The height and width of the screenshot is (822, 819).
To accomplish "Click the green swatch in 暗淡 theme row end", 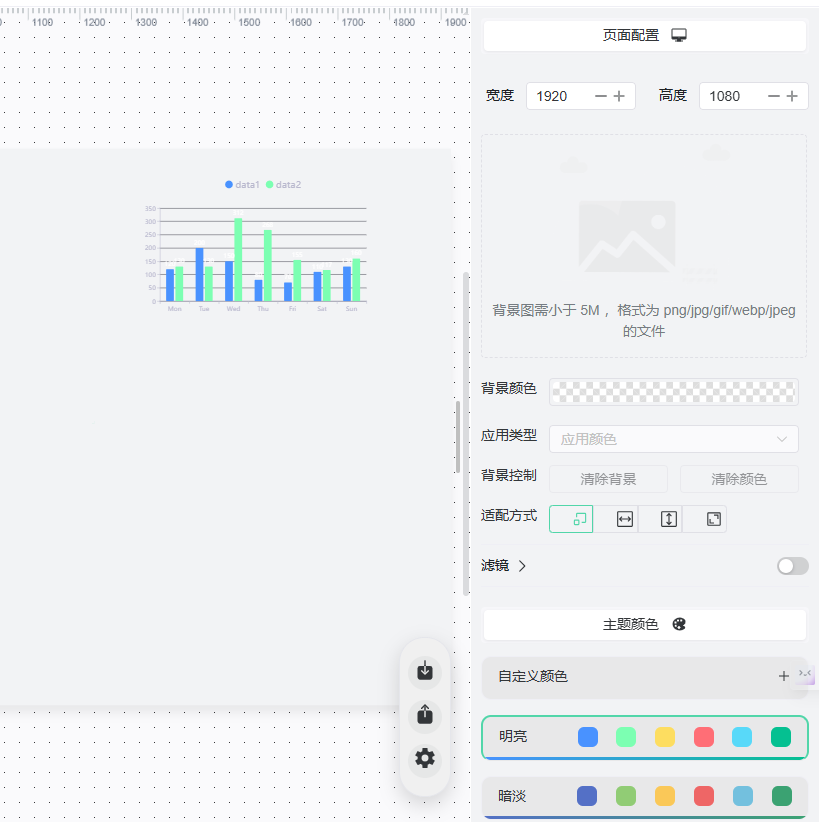I will pyautogui.click(x=782, y=796).
